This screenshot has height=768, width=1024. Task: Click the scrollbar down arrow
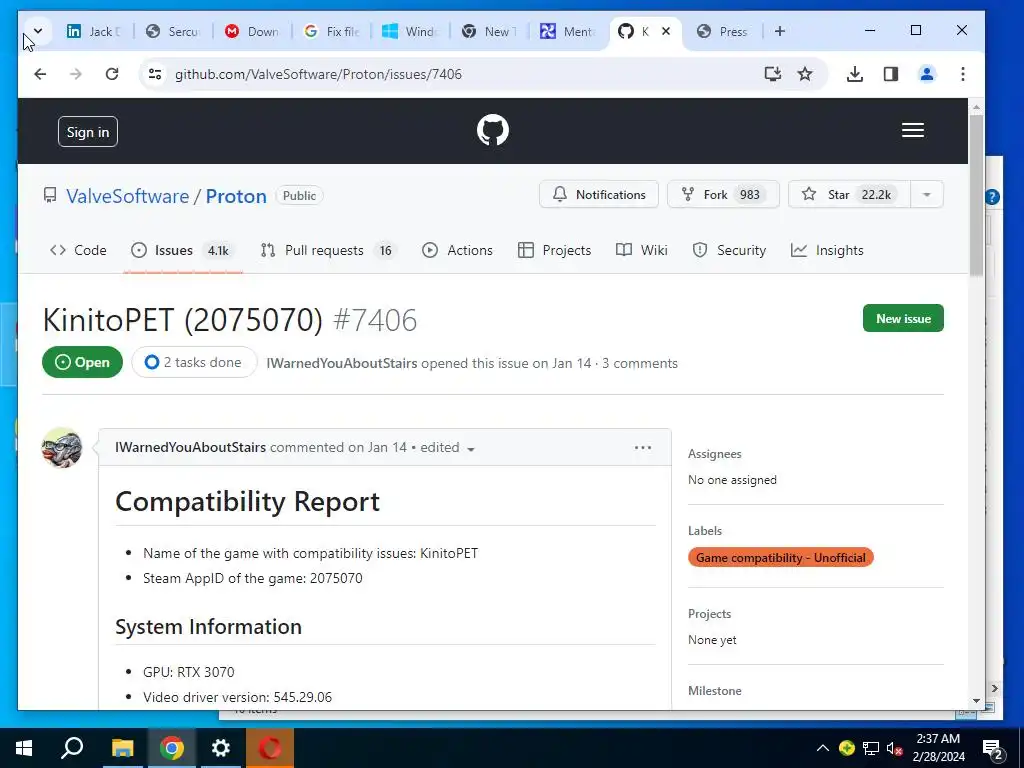(x=976, y=700)
